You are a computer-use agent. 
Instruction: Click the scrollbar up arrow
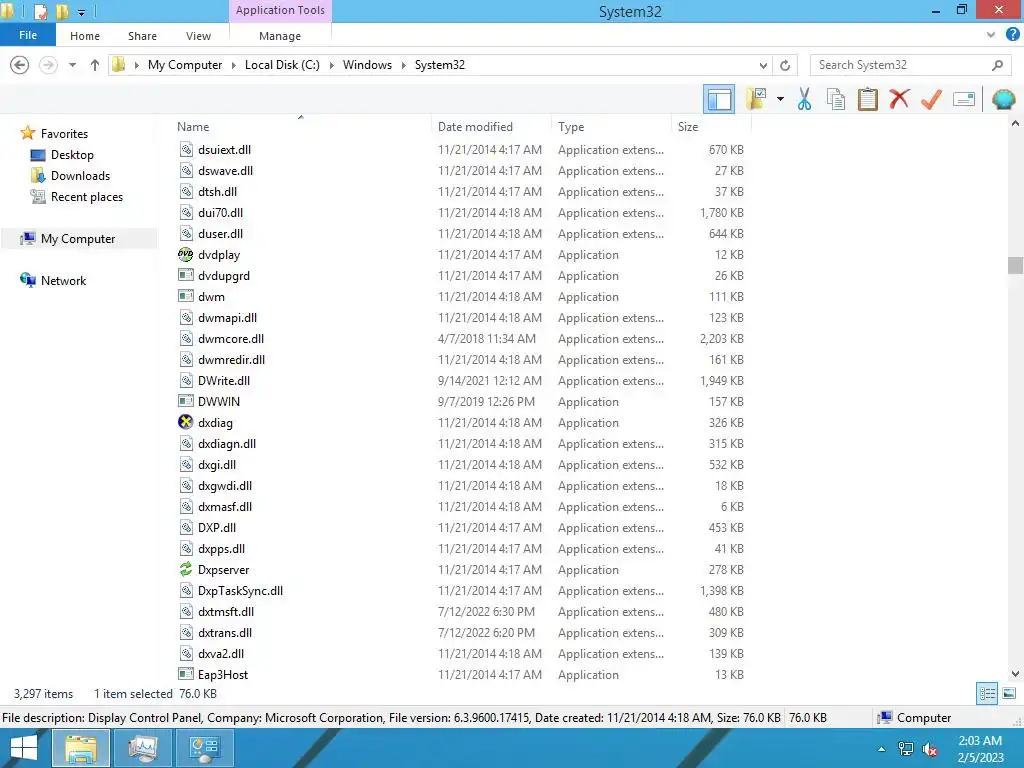[1015, 123]
